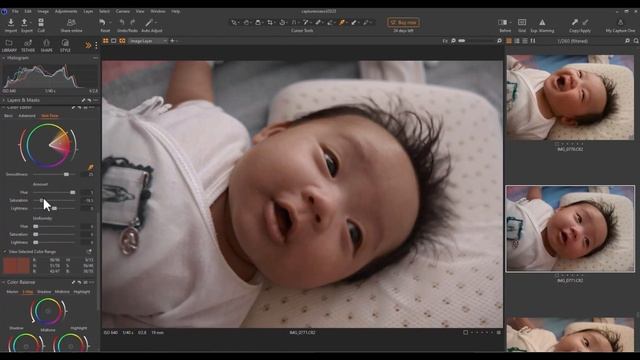
Task: Select 3-Way Color Balance tab
Action: click(x=28, y=292)
